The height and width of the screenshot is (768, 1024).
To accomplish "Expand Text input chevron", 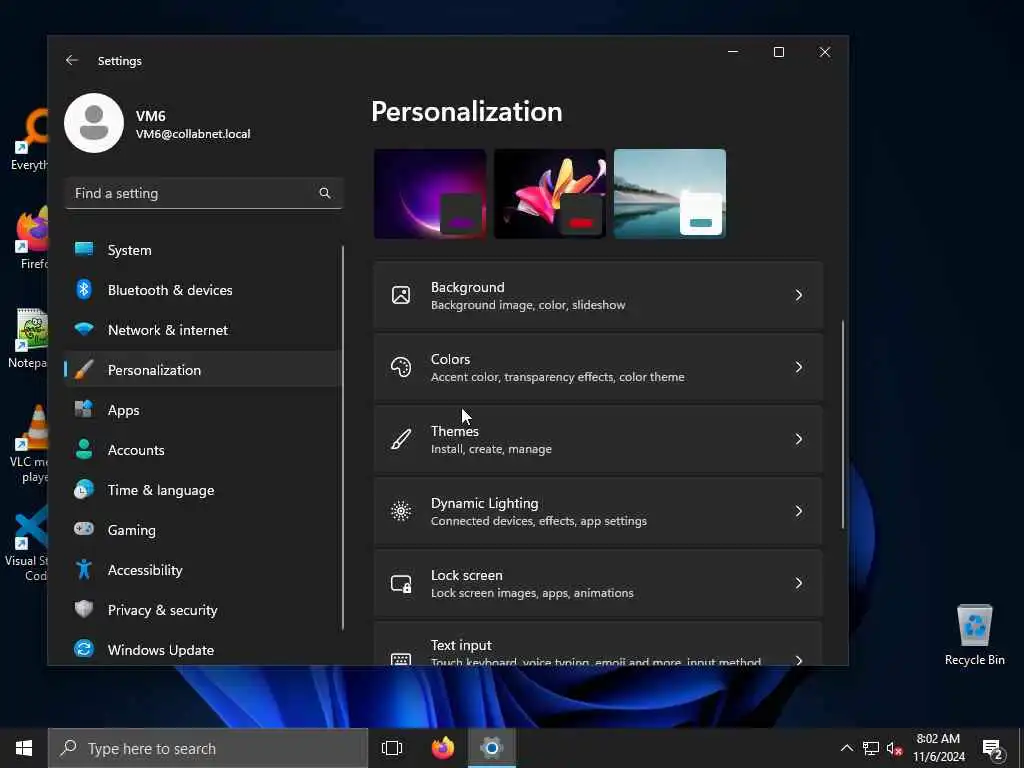I will tap(799, 660).
